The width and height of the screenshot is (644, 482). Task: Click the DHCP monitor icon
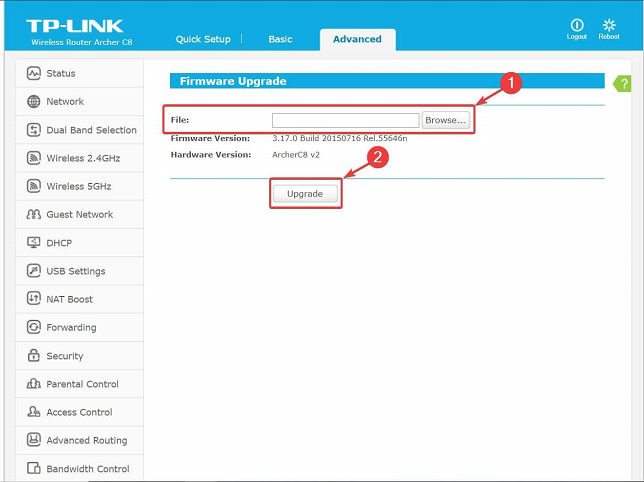tap(34, 243)
